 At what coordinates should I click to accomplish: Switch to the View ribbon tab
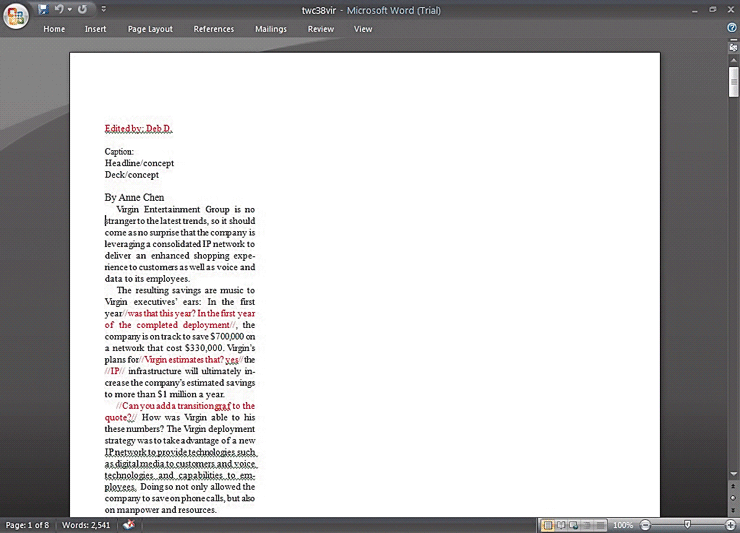coord(363,29)
